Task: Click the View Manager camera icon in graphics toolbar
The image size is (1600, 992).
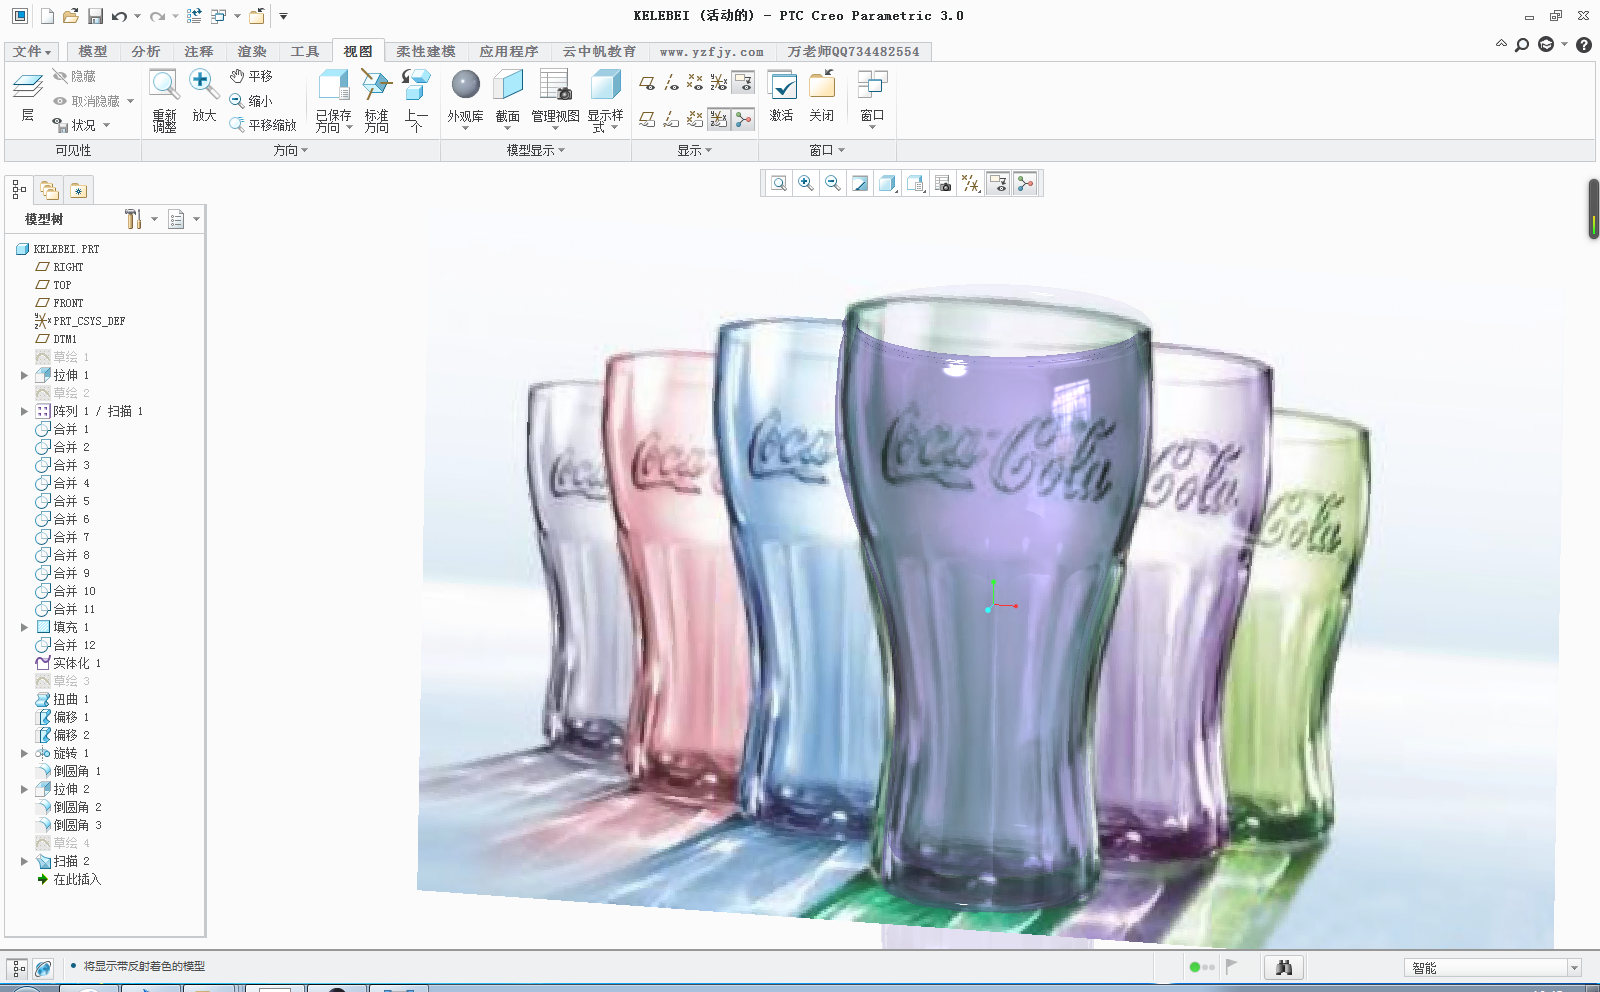Action: coord(942,183)
